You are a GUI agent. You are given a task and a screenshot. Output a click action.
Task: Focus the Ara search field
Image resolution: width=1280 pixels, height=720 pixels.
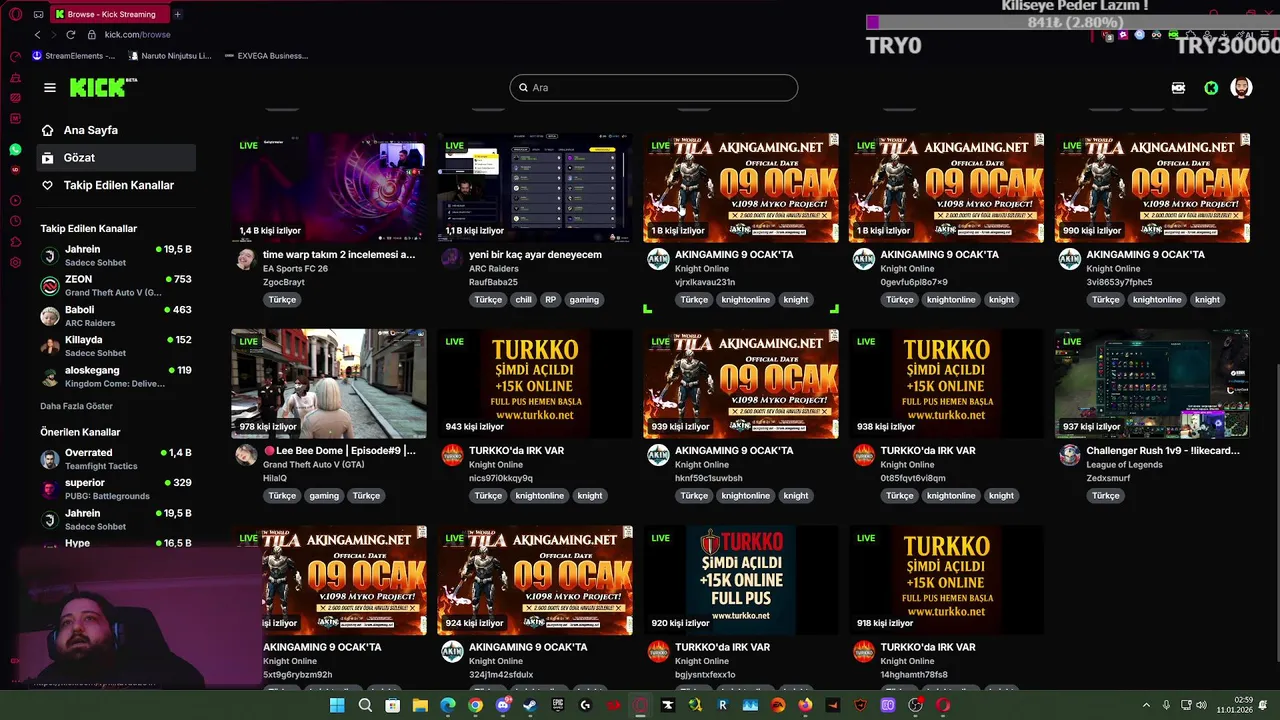click(x=654, y=87)
